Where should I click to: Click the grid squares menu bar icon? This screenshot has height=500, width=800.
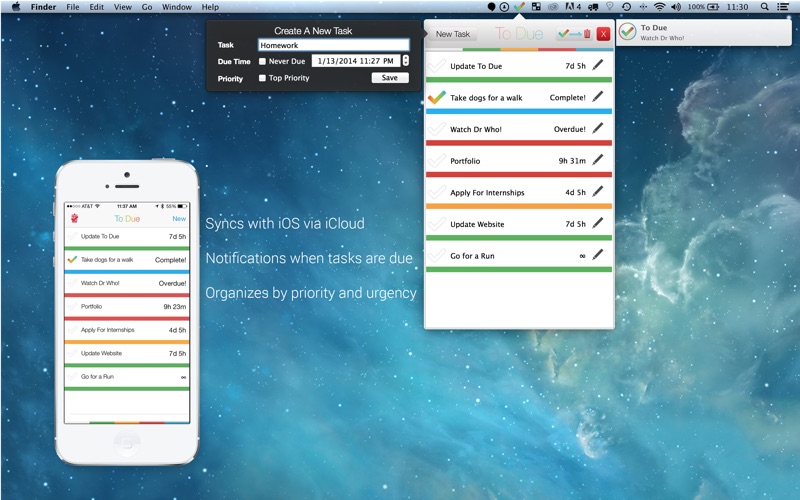[x=536, y=7]
